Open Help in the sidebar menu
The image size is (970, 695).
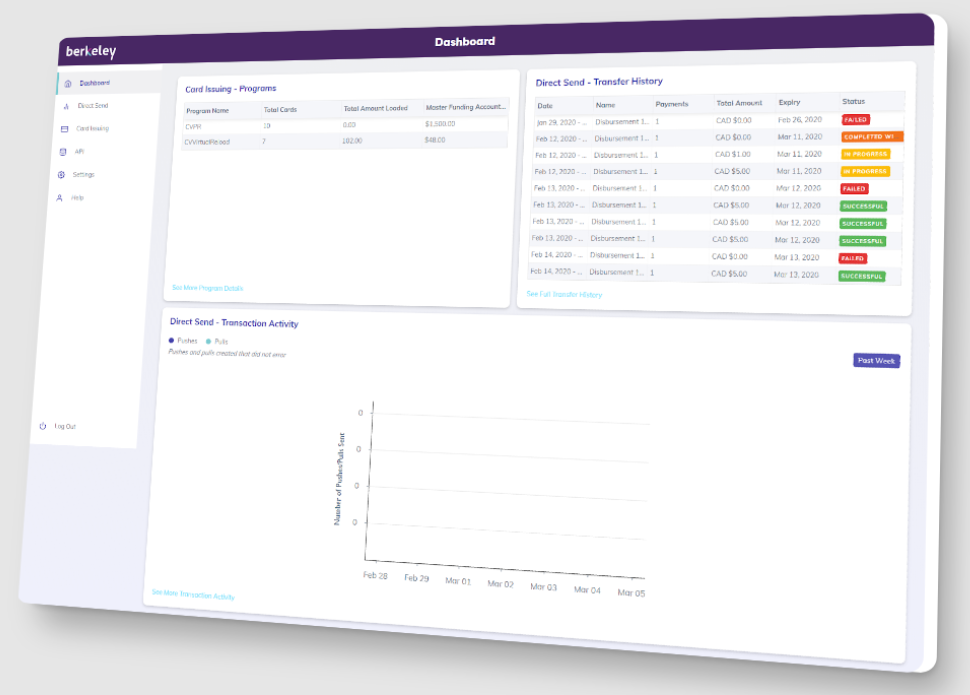77,198
